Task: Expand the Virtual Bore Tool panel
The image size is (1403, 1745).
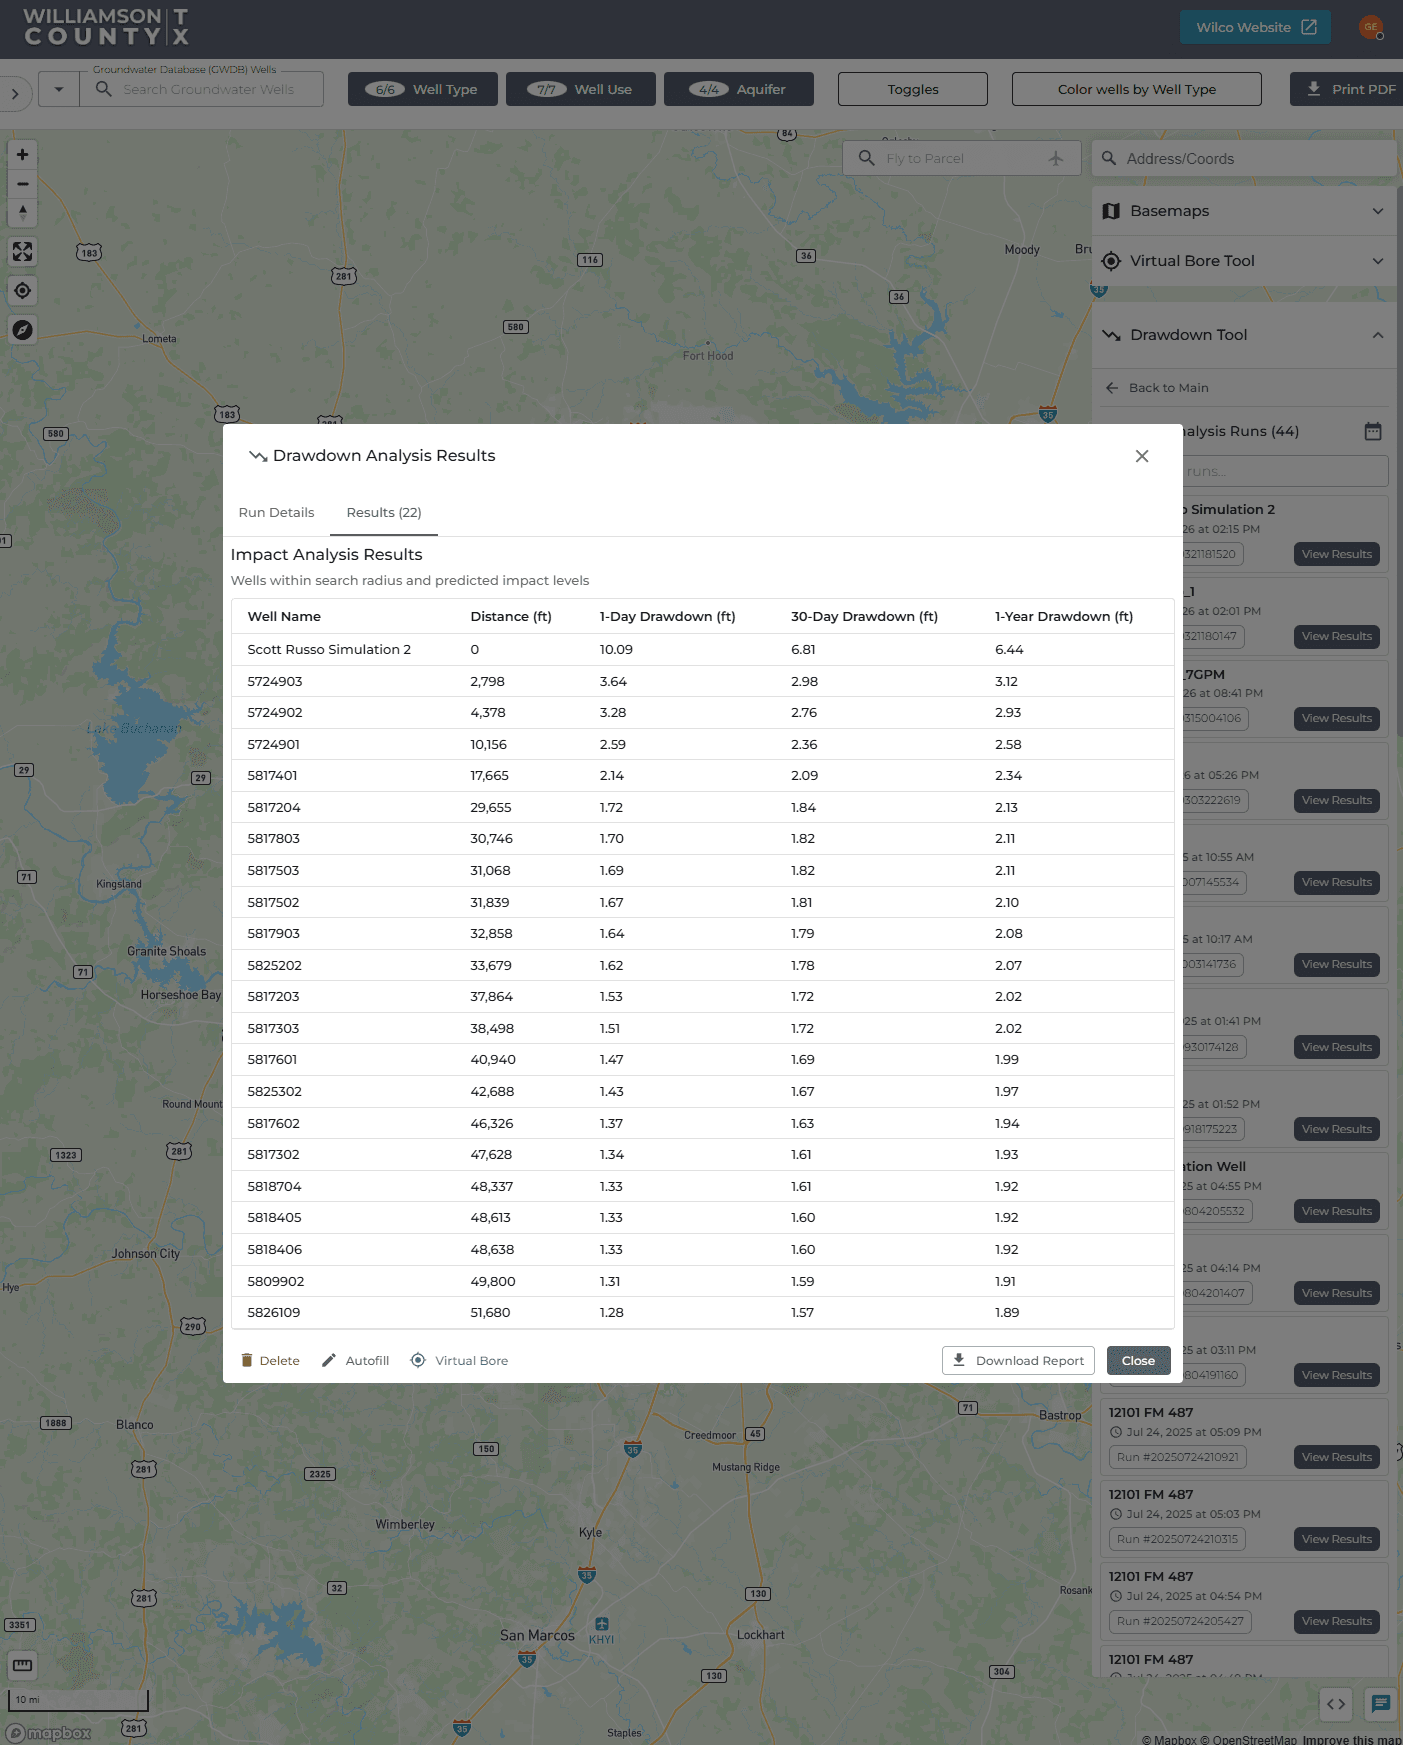Action: [1243, 261]
